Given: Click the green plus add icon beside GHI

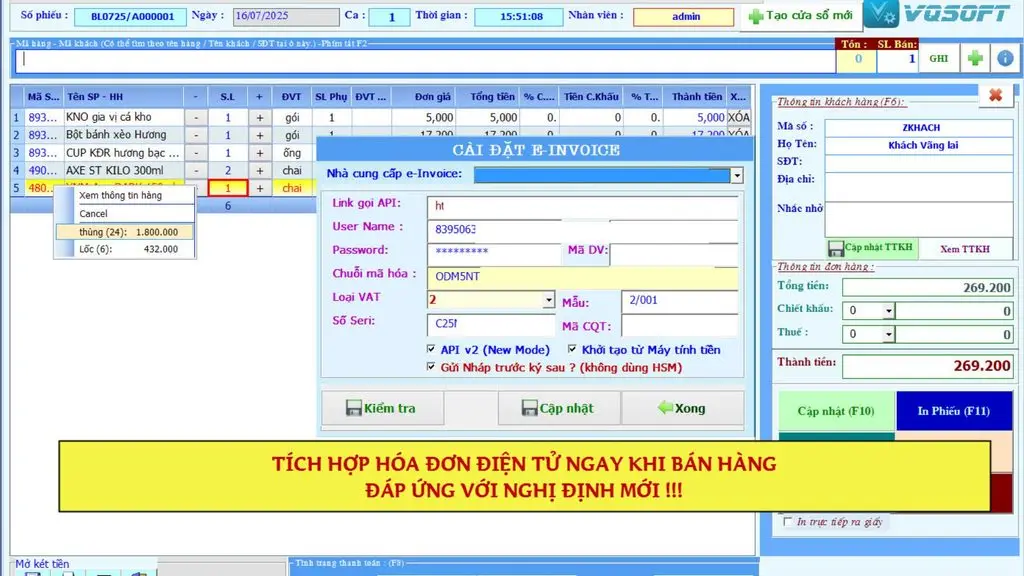Looking at the screenshot, I should pyautogui.click(x=975, y=58).
